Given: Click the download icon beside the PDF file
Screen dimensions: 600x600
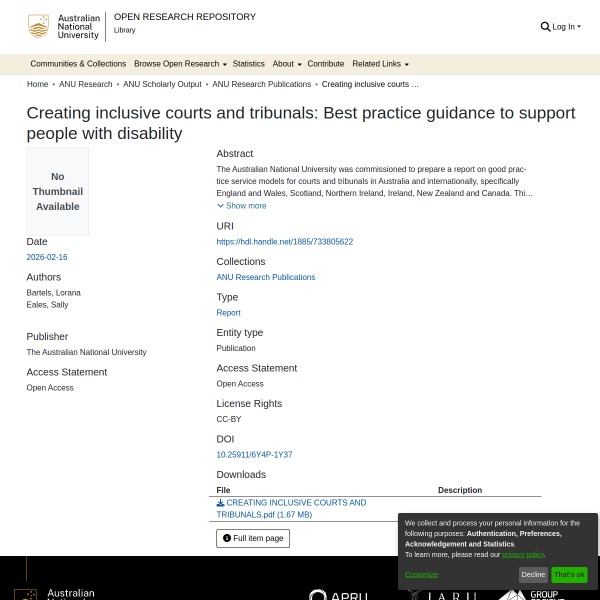Looking at the screenshot, I should click(220, 503).
